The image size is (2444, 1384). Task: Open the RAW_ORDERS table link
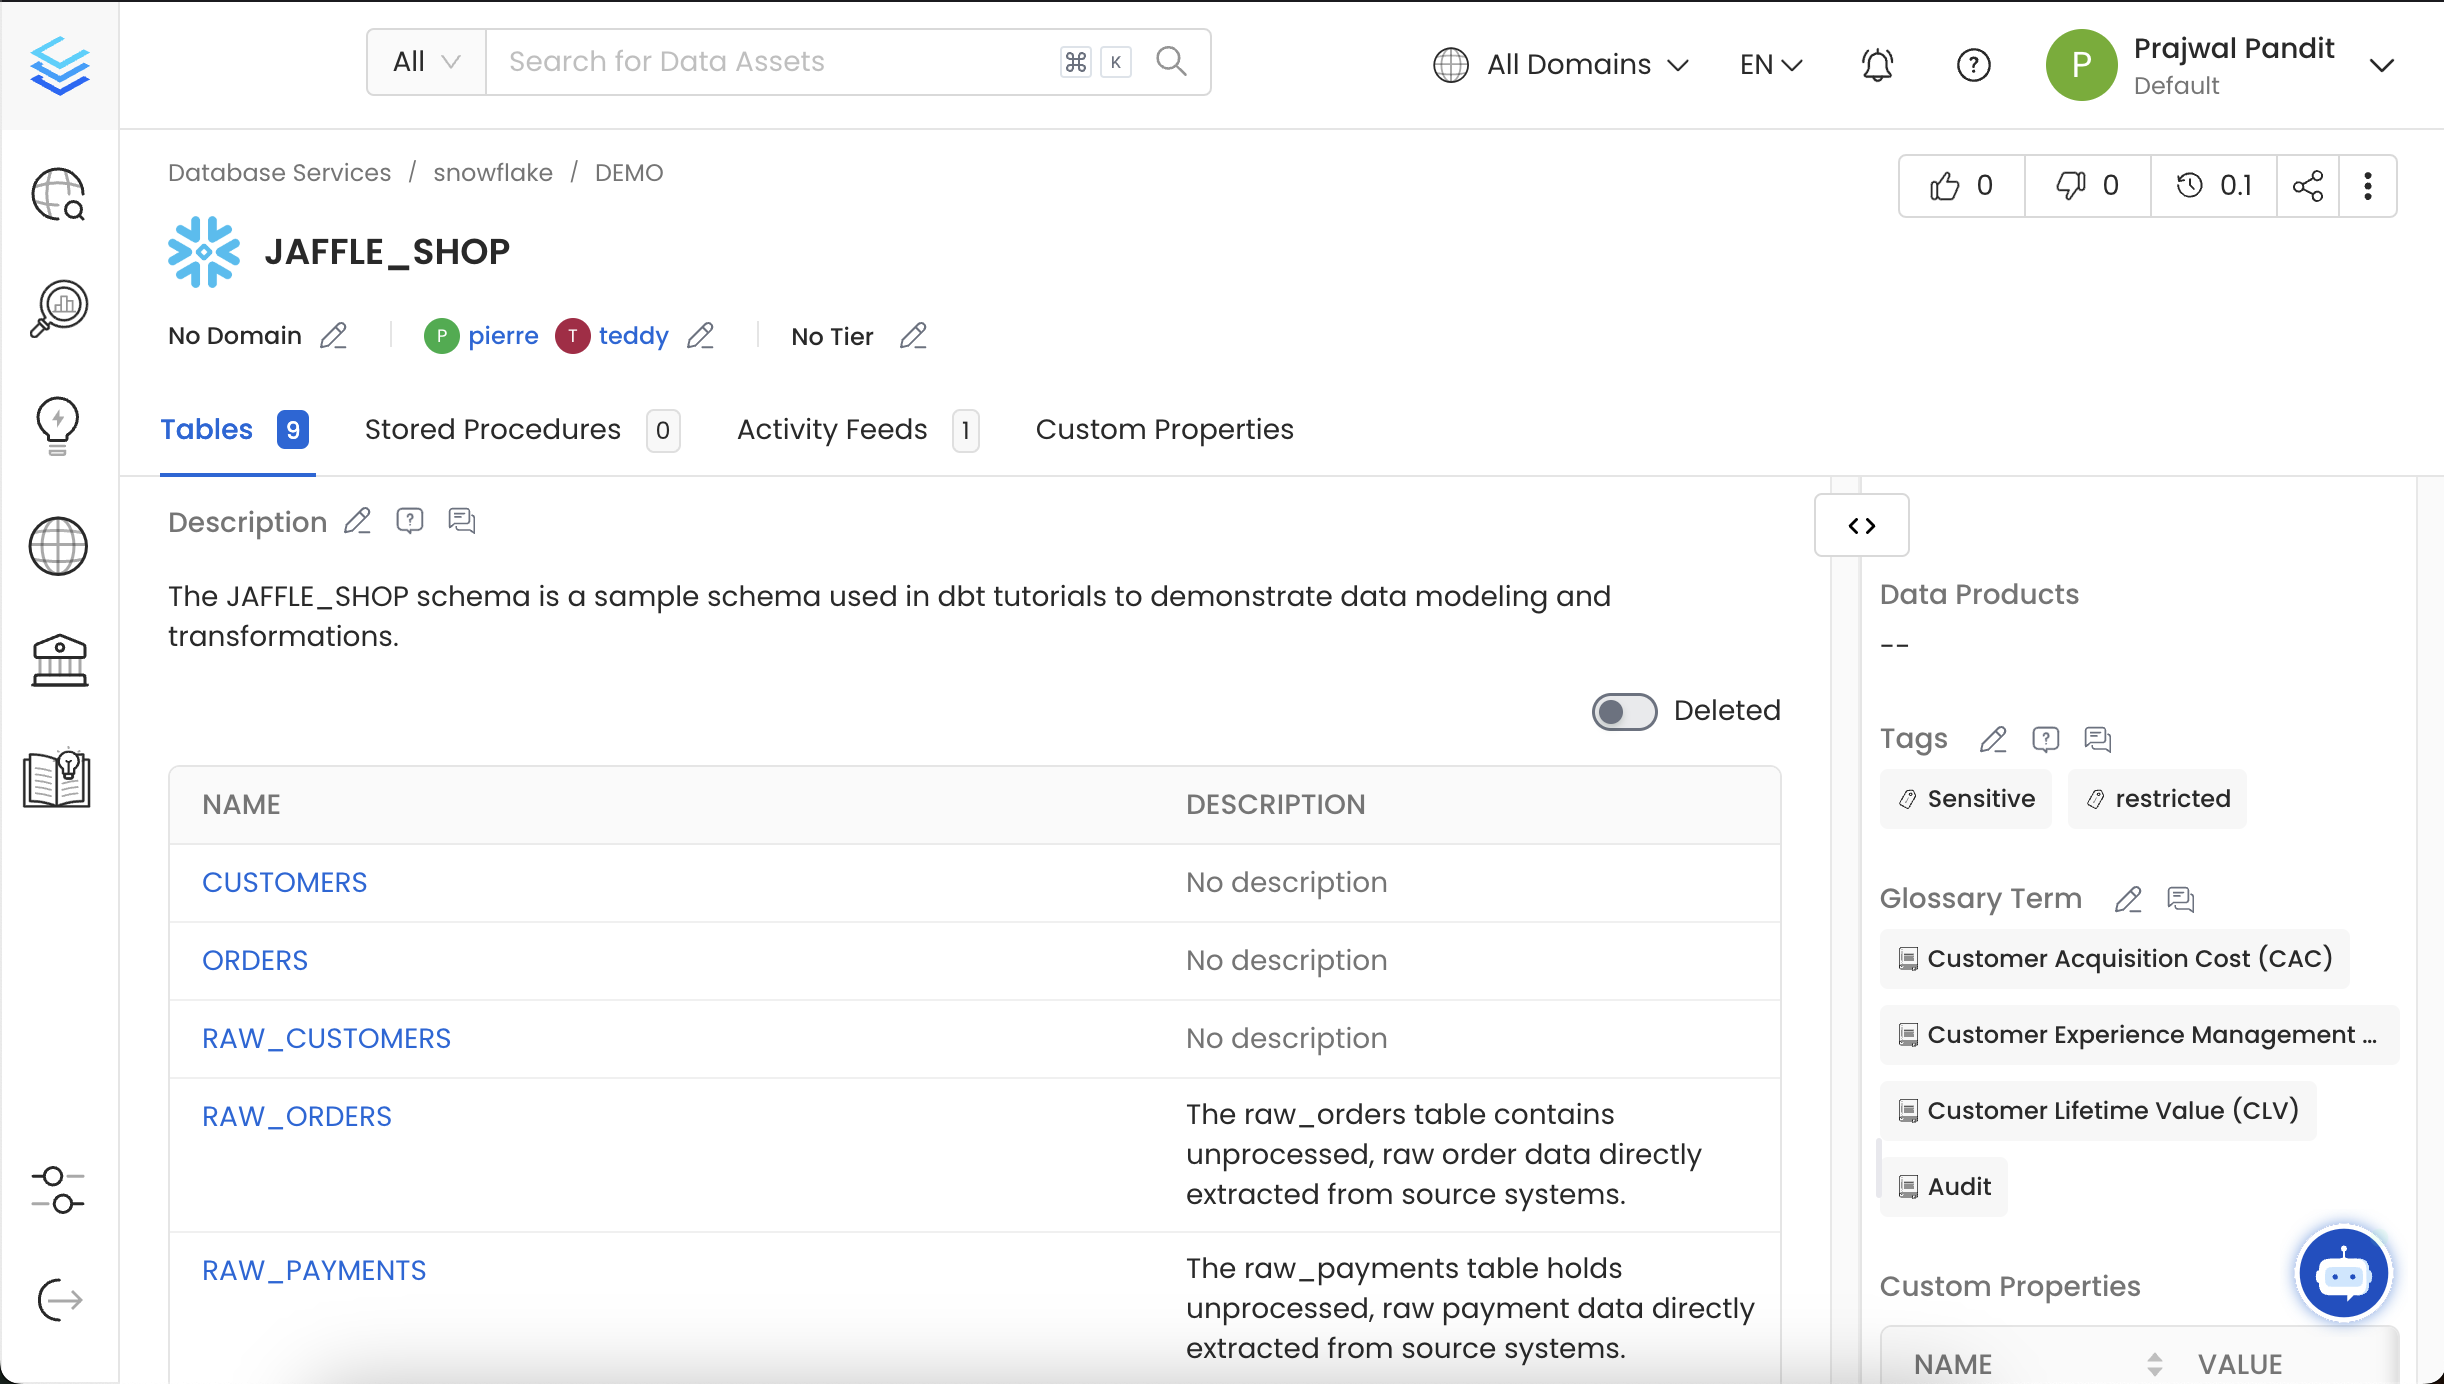click(x=296, y=1116)
